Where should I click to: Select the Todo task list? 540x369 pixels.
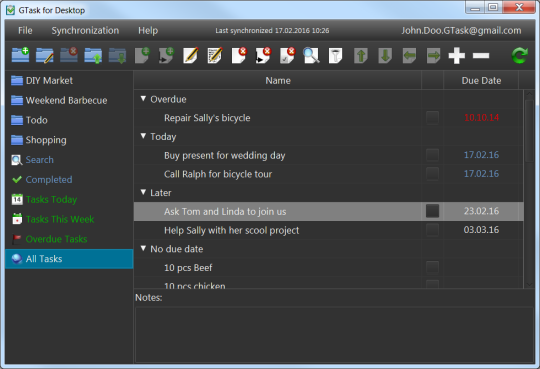click(x=69, y=120)
